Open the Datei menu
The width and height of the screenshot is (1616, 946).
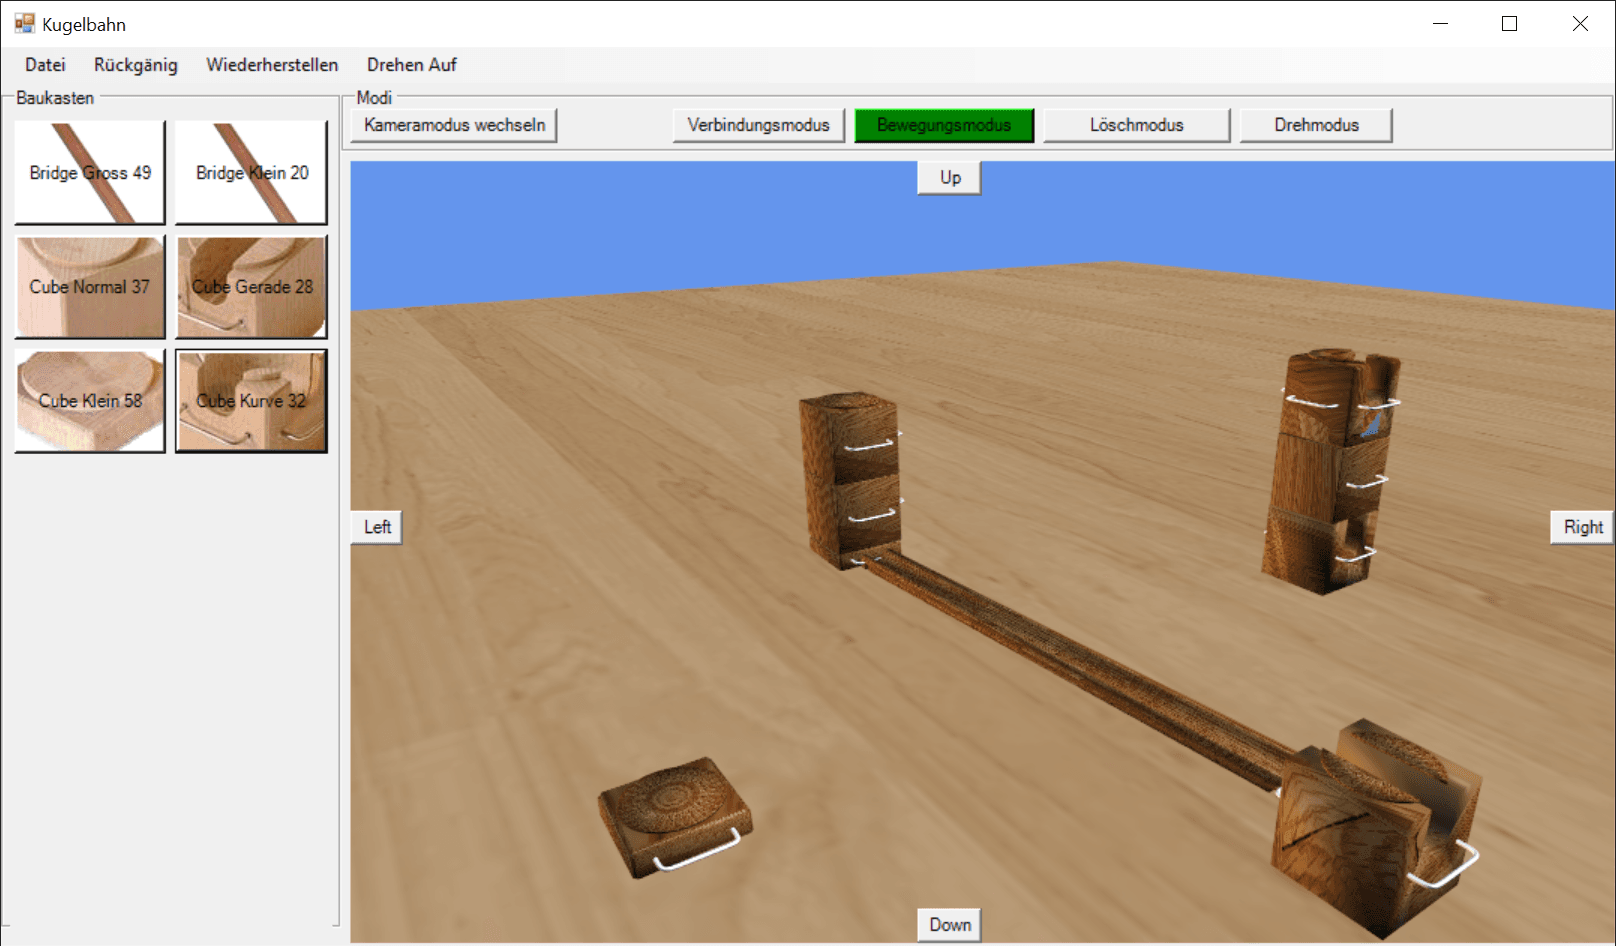[x=45, y=64]
